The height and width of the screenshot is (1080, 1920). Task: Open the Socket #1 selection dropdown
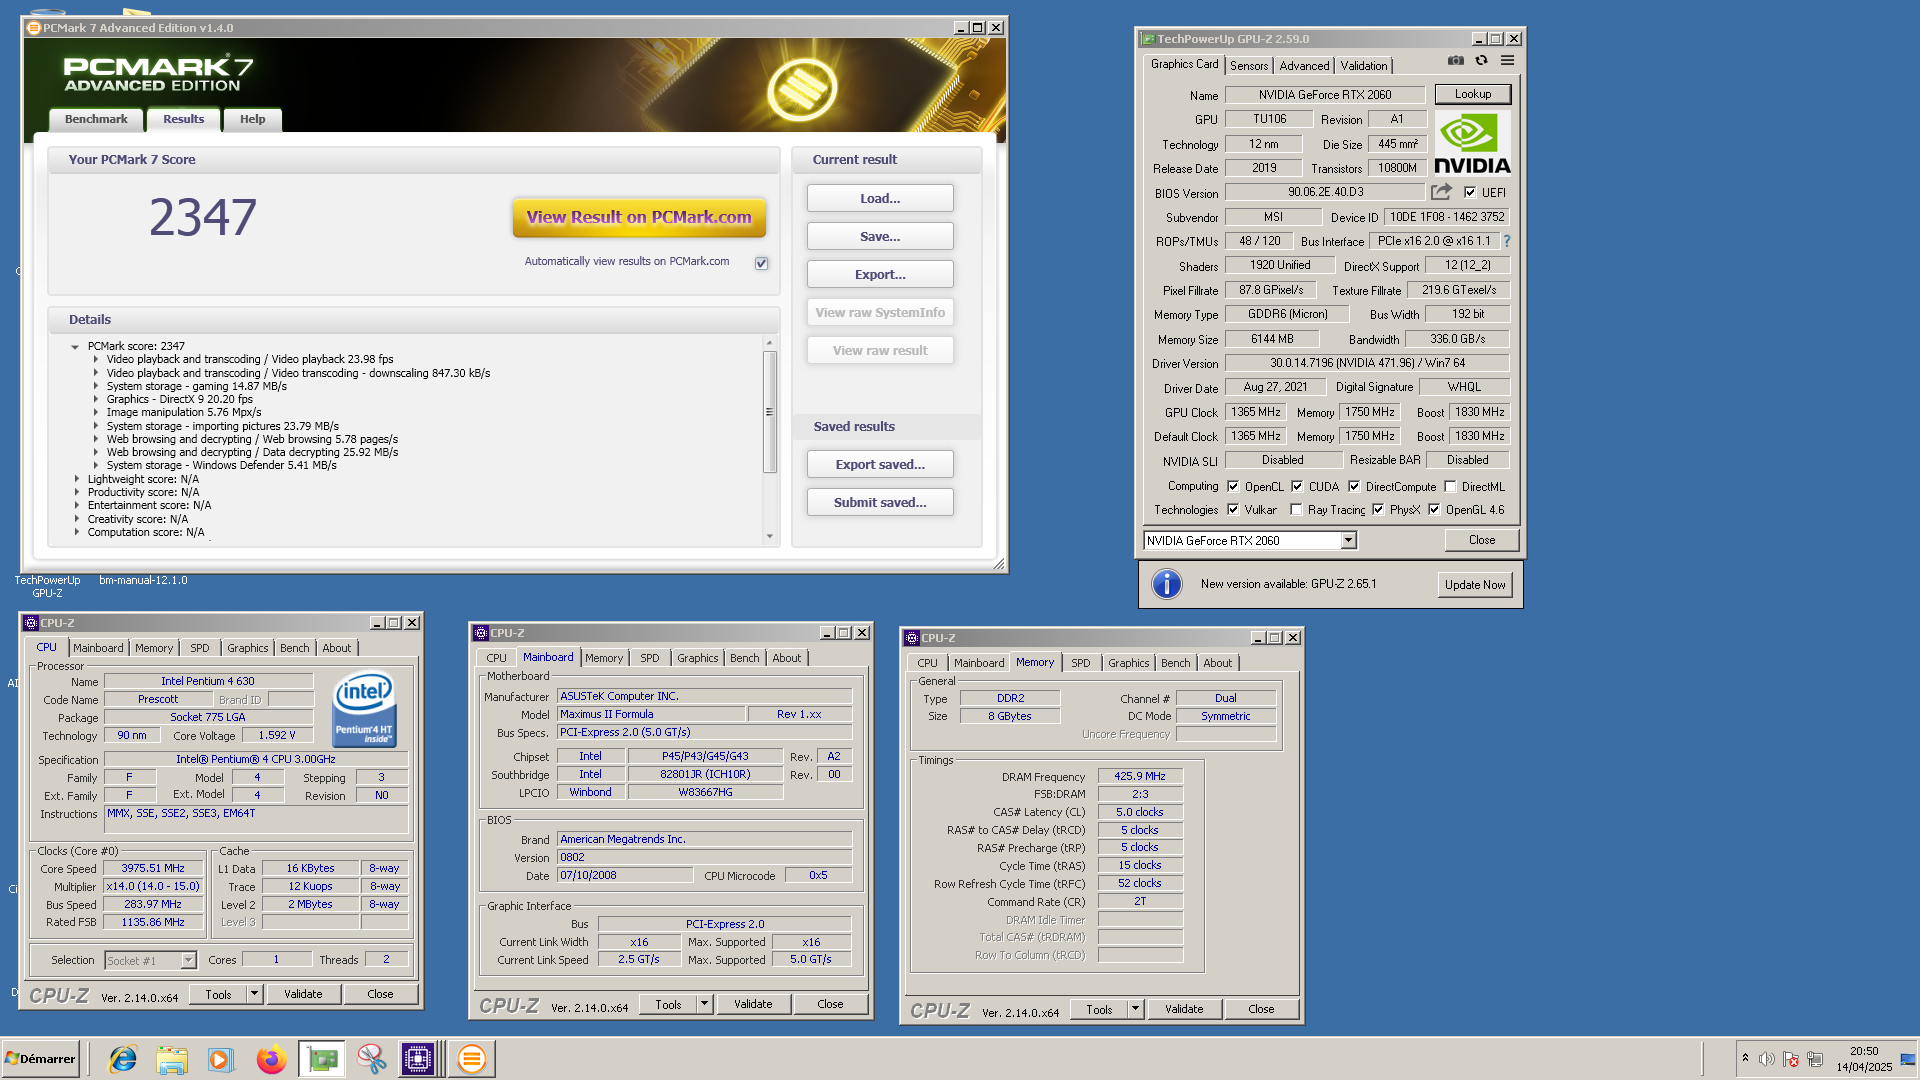(x=188, y=960)
